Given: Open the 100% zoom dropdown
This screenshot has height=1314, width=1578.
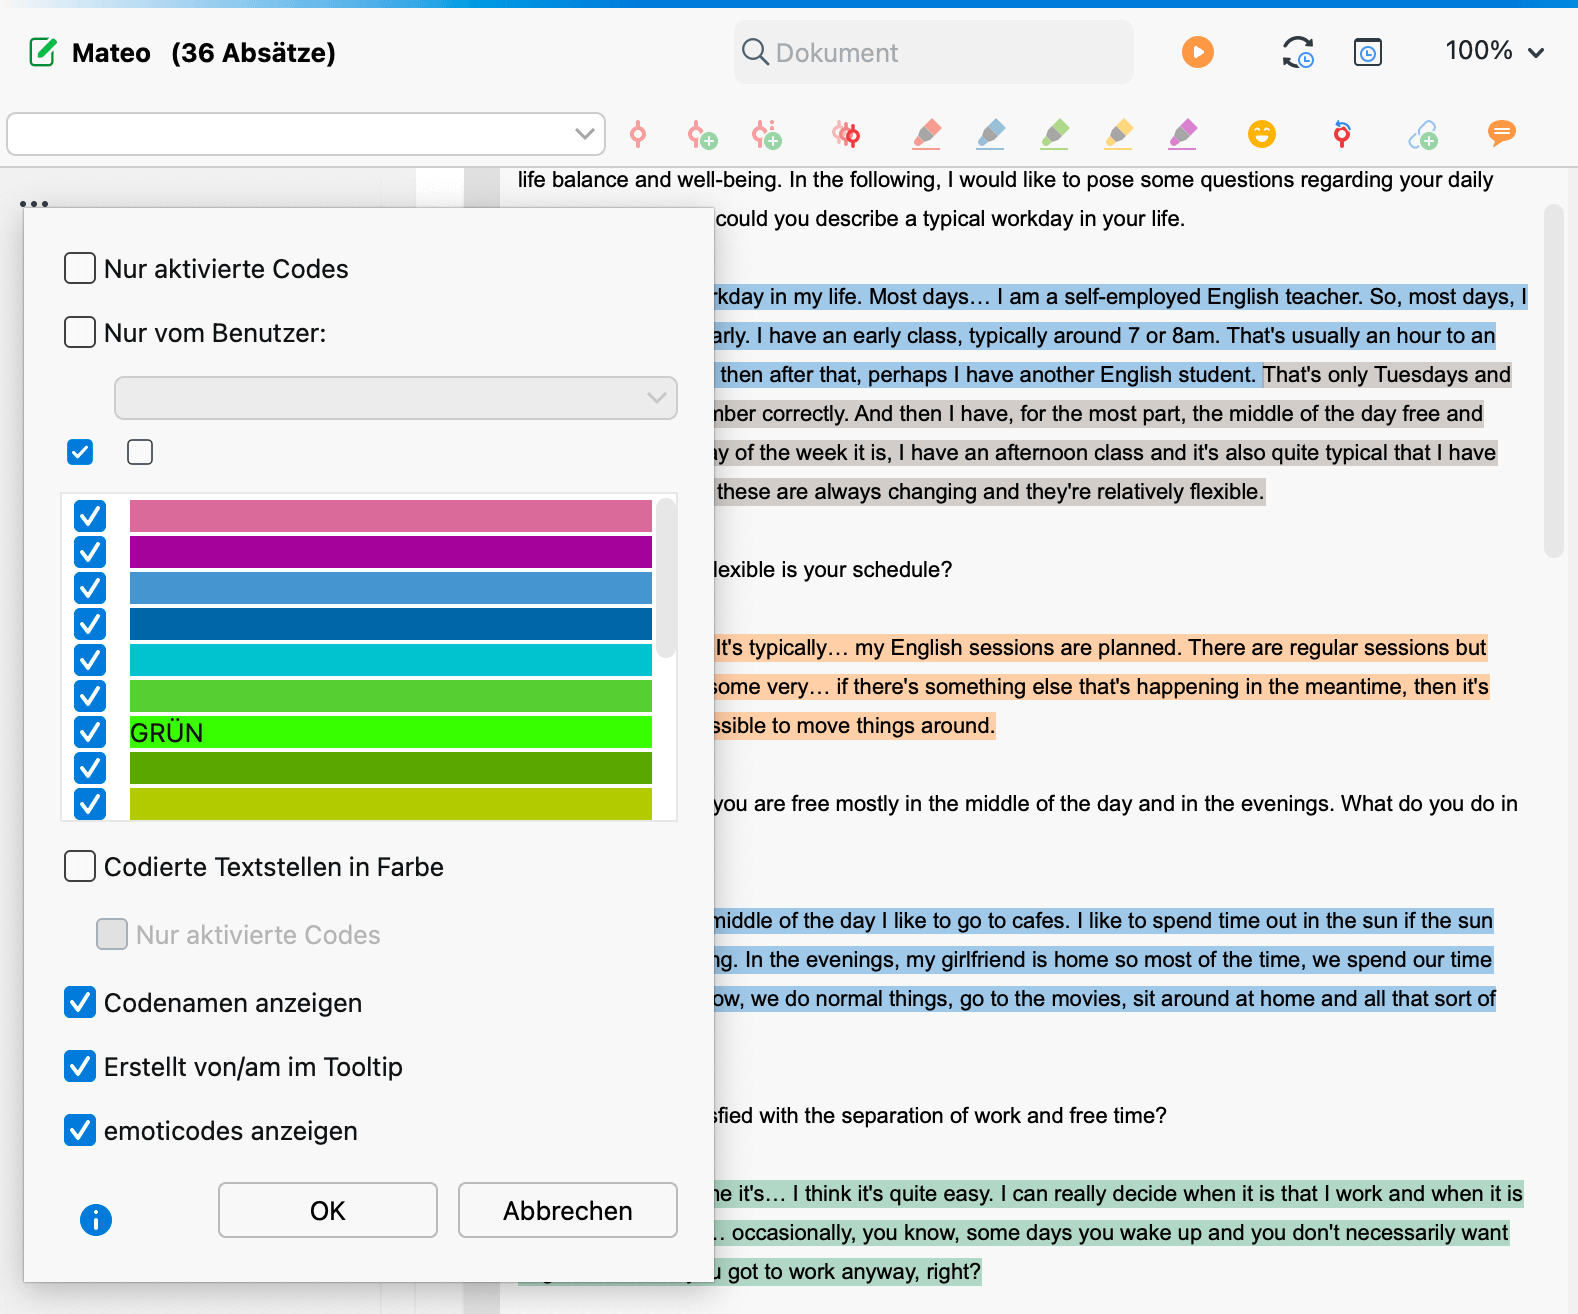Looking at the screenshot, I should tap(1494, 52).
